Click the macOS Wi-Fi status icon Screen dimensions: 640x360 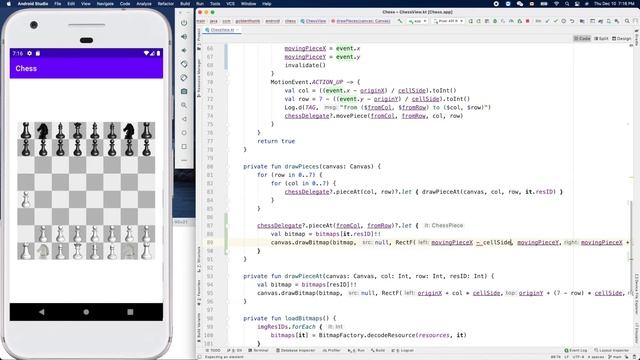point(556,4)
